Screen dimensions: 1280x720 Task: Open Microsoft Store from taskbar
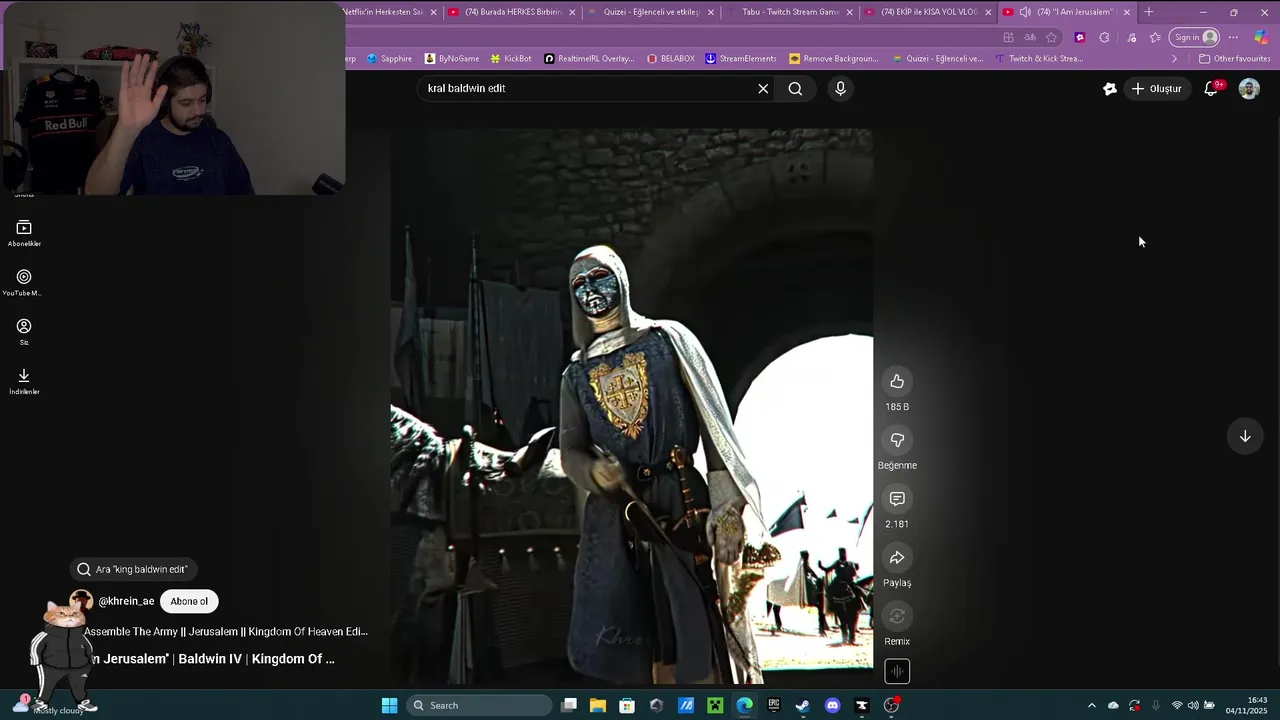pyautogui.click(x=627, y=705)
